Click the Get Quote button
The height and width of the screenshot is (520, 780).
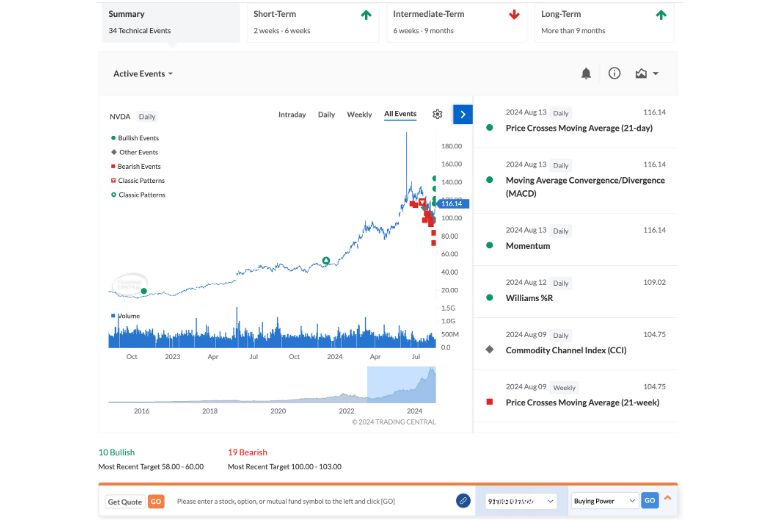124,502
